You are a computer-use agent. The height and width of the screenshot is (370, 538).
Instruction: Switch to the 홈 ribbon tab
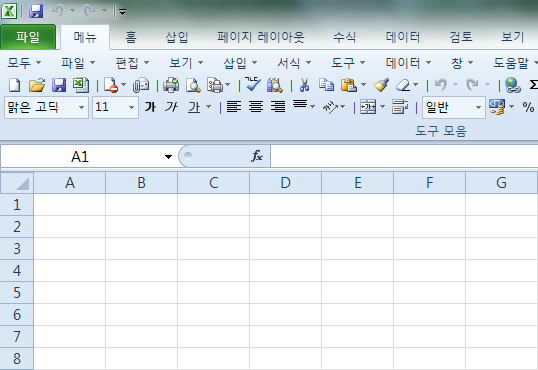click(131, 37)
